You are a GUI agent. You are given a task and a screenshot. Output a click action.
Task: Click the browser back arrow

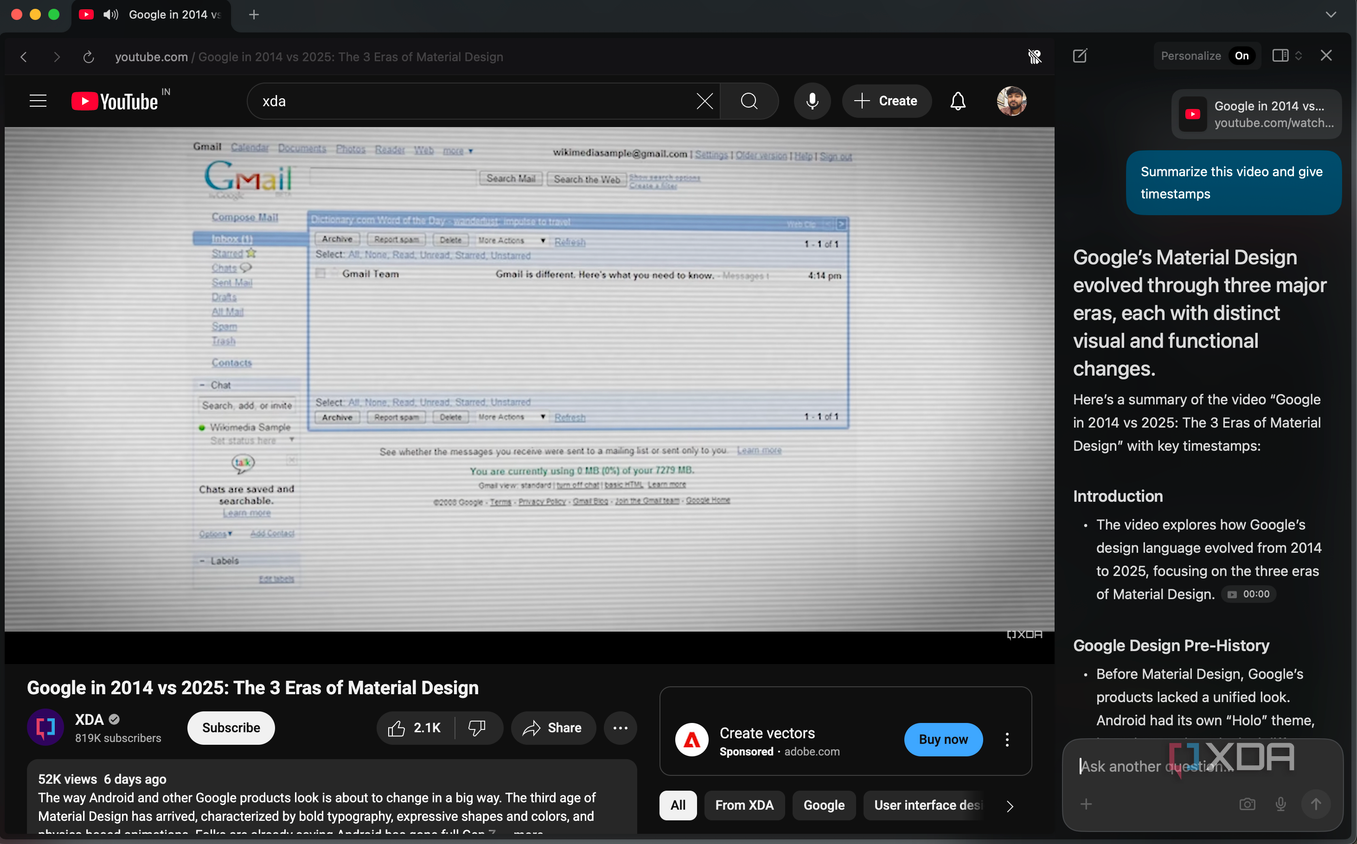click(x=24, y=57)
